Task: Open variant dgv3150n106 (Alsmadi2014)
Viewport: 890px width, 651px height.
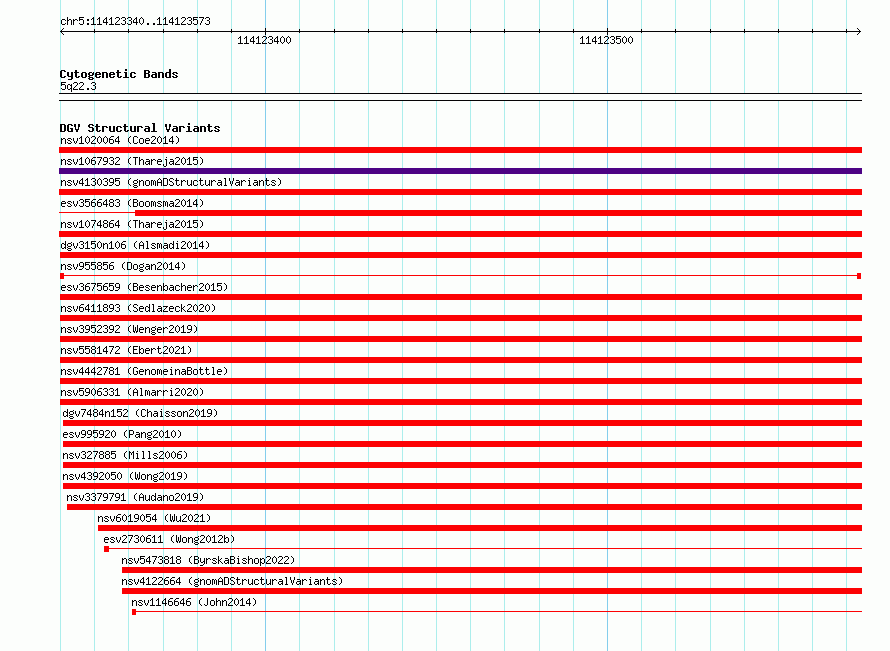Action: [x=135, y=245]
